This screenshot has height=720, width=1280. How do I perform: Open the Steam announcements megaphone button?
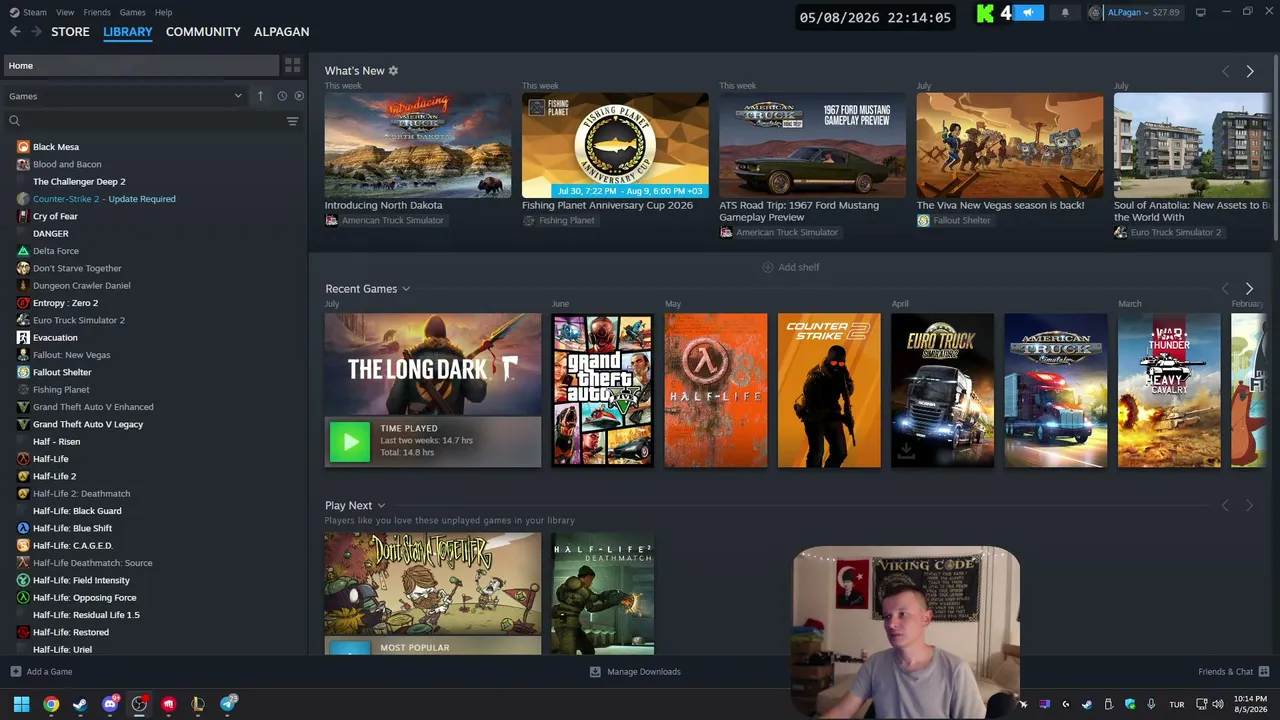pos(1028,12)
